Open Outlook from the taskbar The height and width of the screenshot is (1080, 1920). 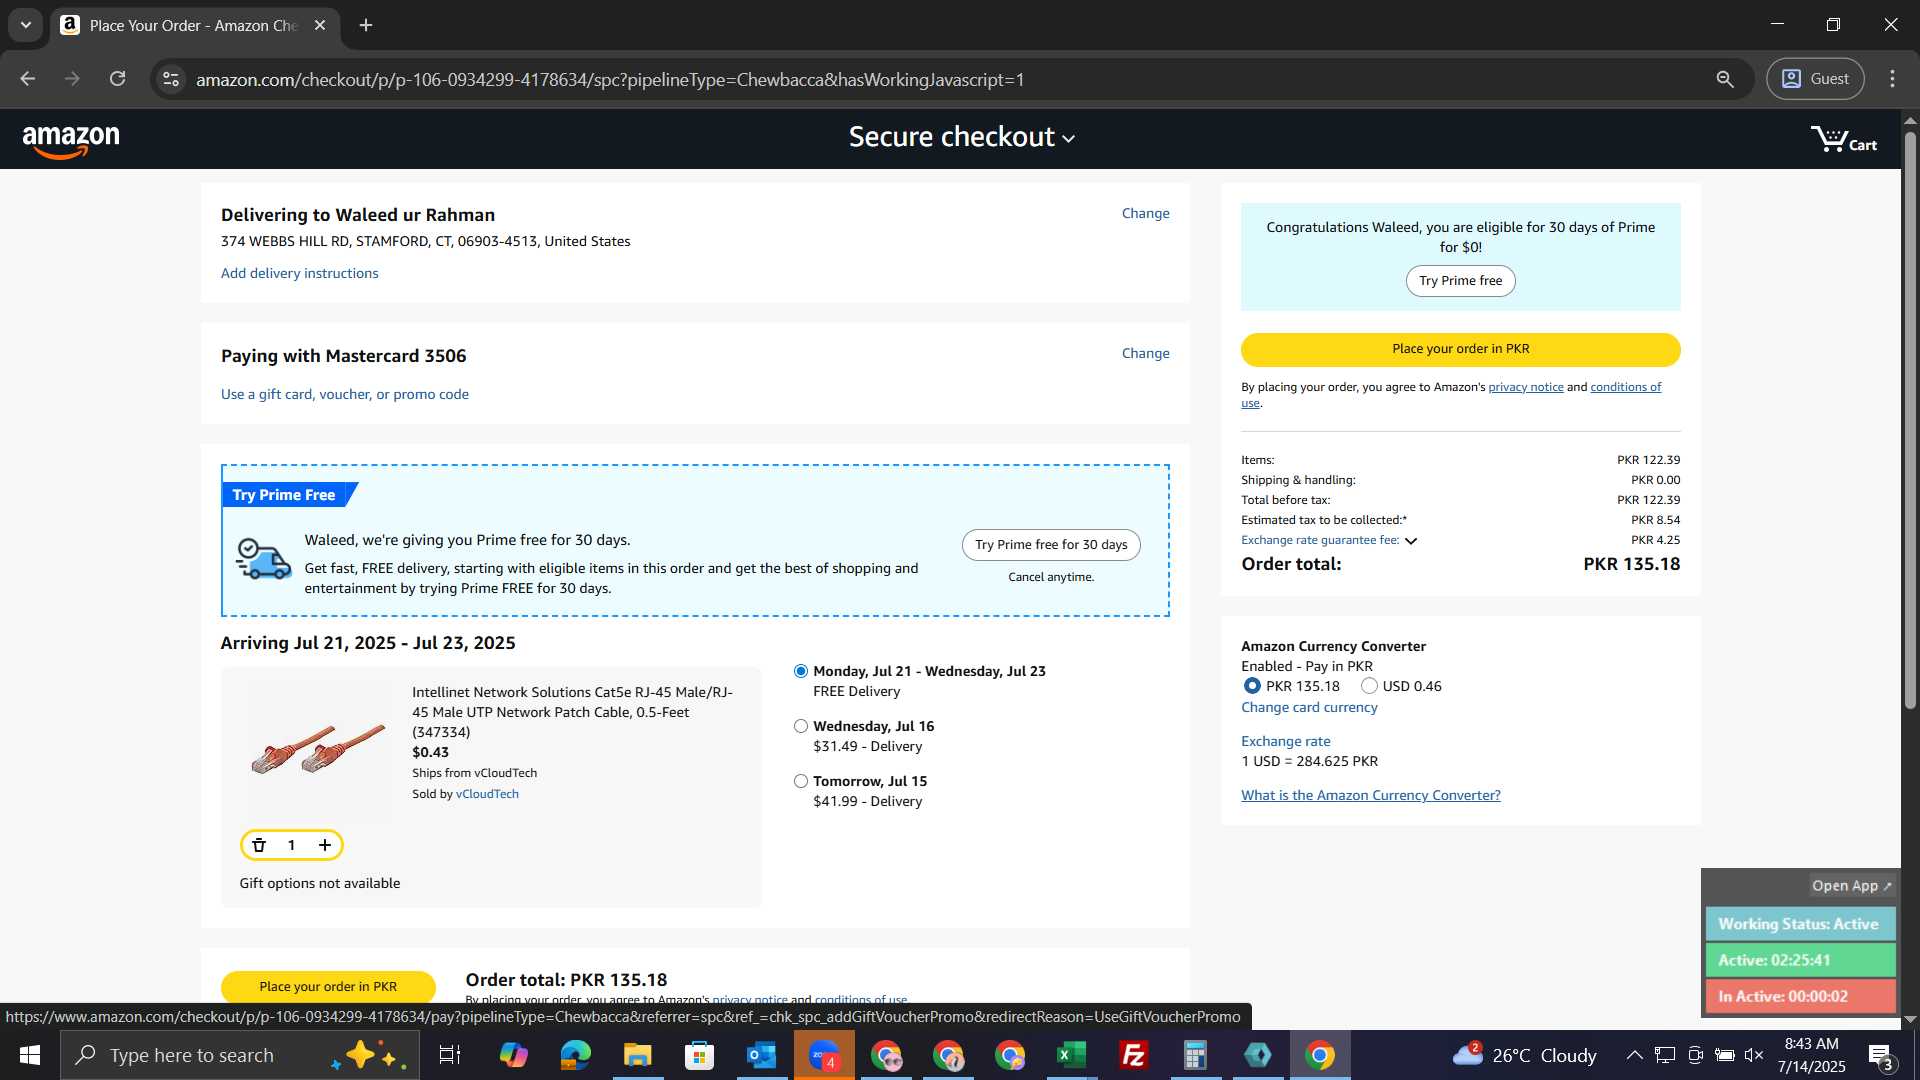762,1055
